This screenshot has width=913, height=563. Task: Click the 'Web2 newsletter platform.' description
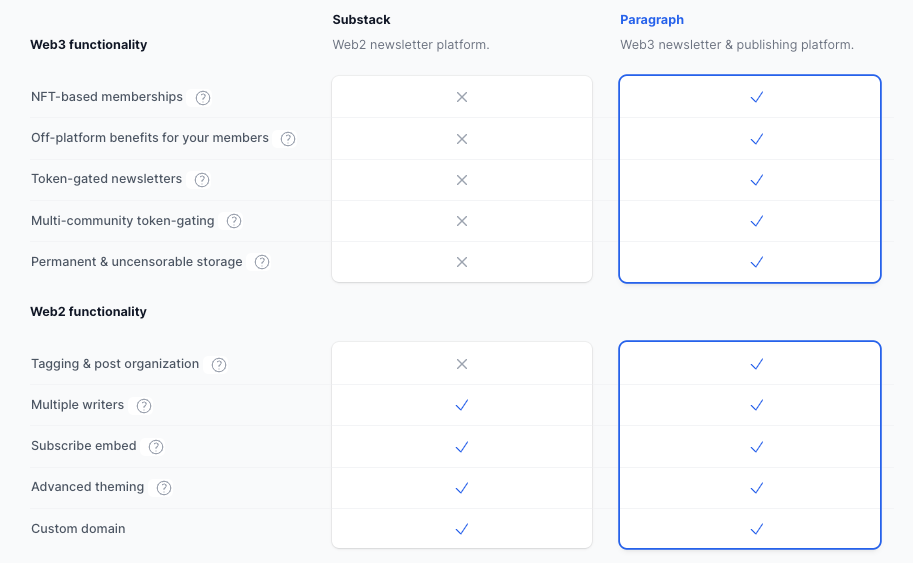[411, 45]
